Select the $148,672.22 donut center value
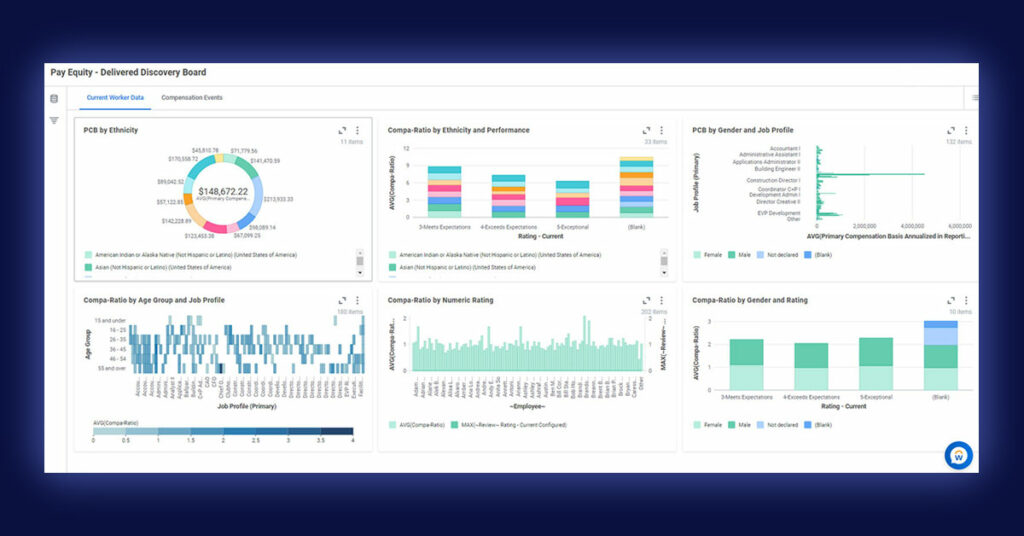 click(223, 191)
